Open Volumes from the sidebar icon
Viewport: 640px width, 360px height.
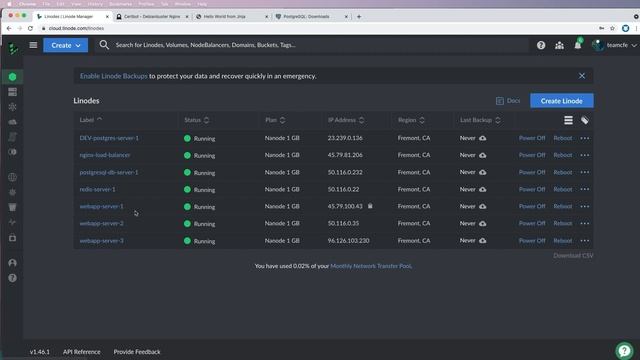point(12,92)
